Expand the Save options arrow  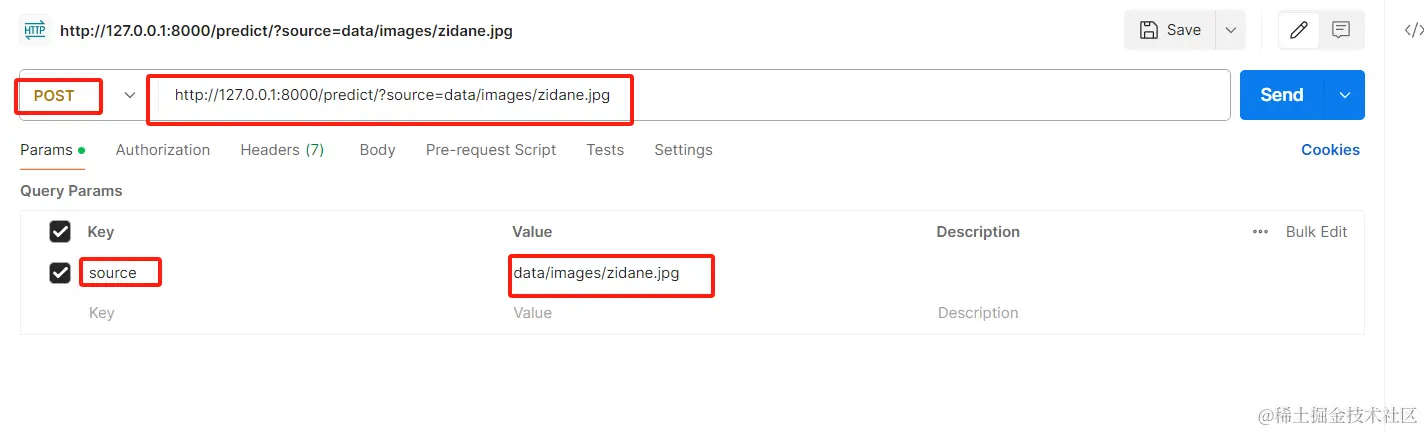[1230, 30]
